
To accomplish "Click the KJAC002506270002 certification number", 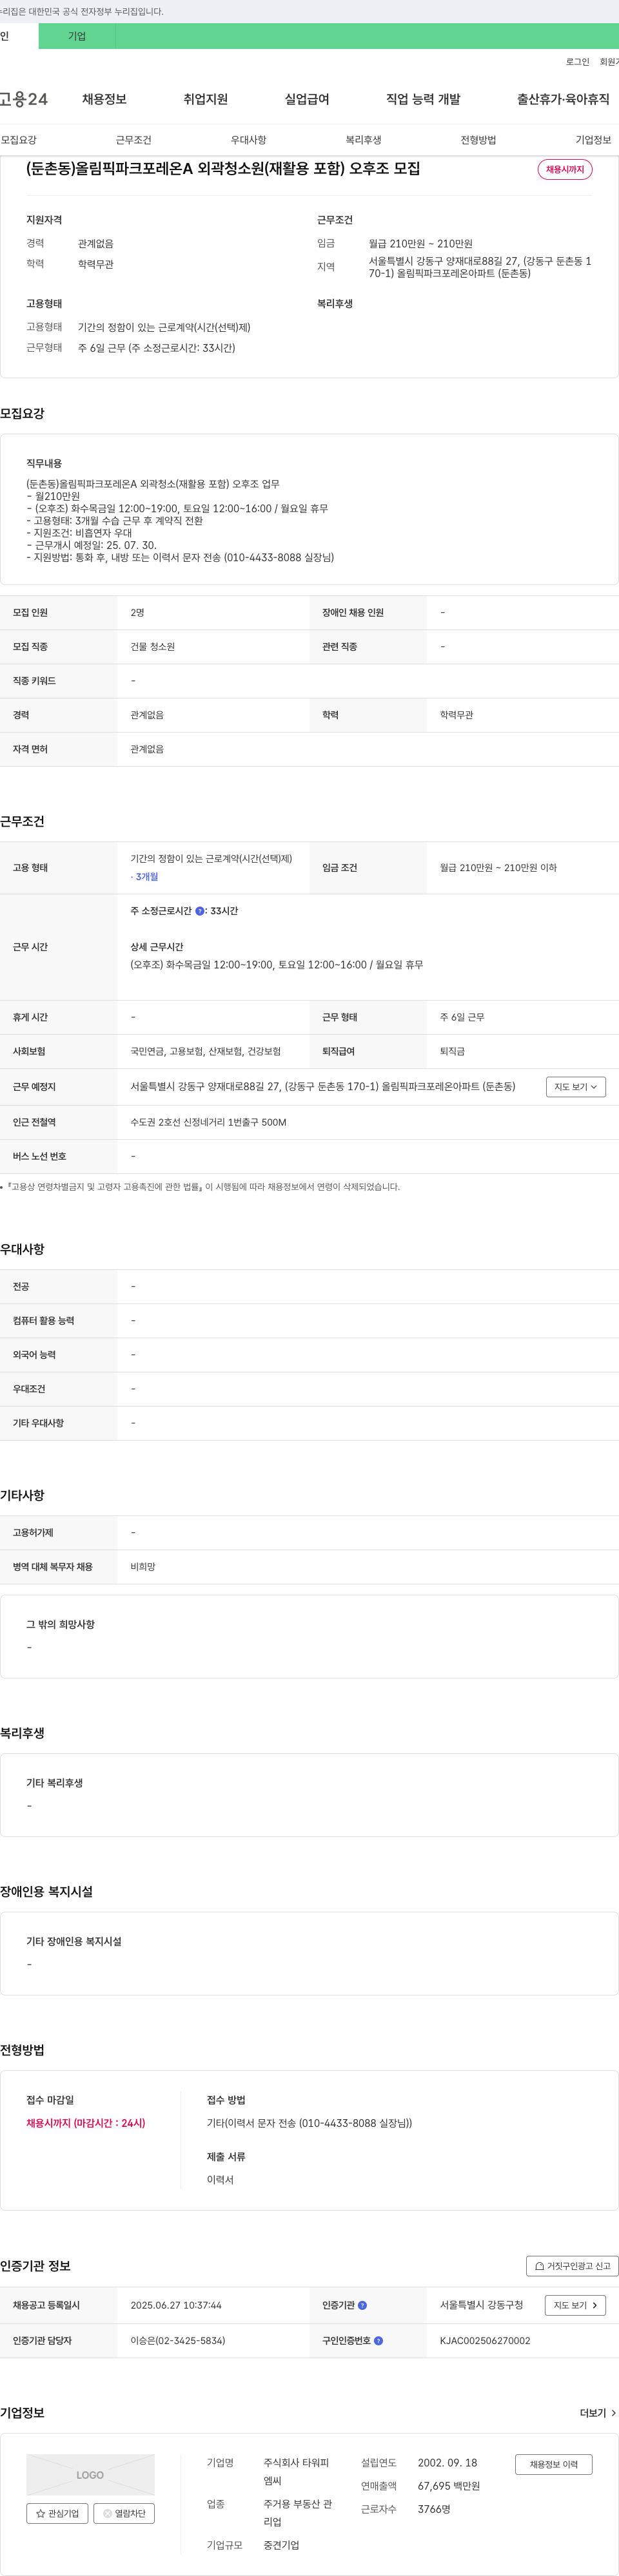I will click(x=485, y=2340).
